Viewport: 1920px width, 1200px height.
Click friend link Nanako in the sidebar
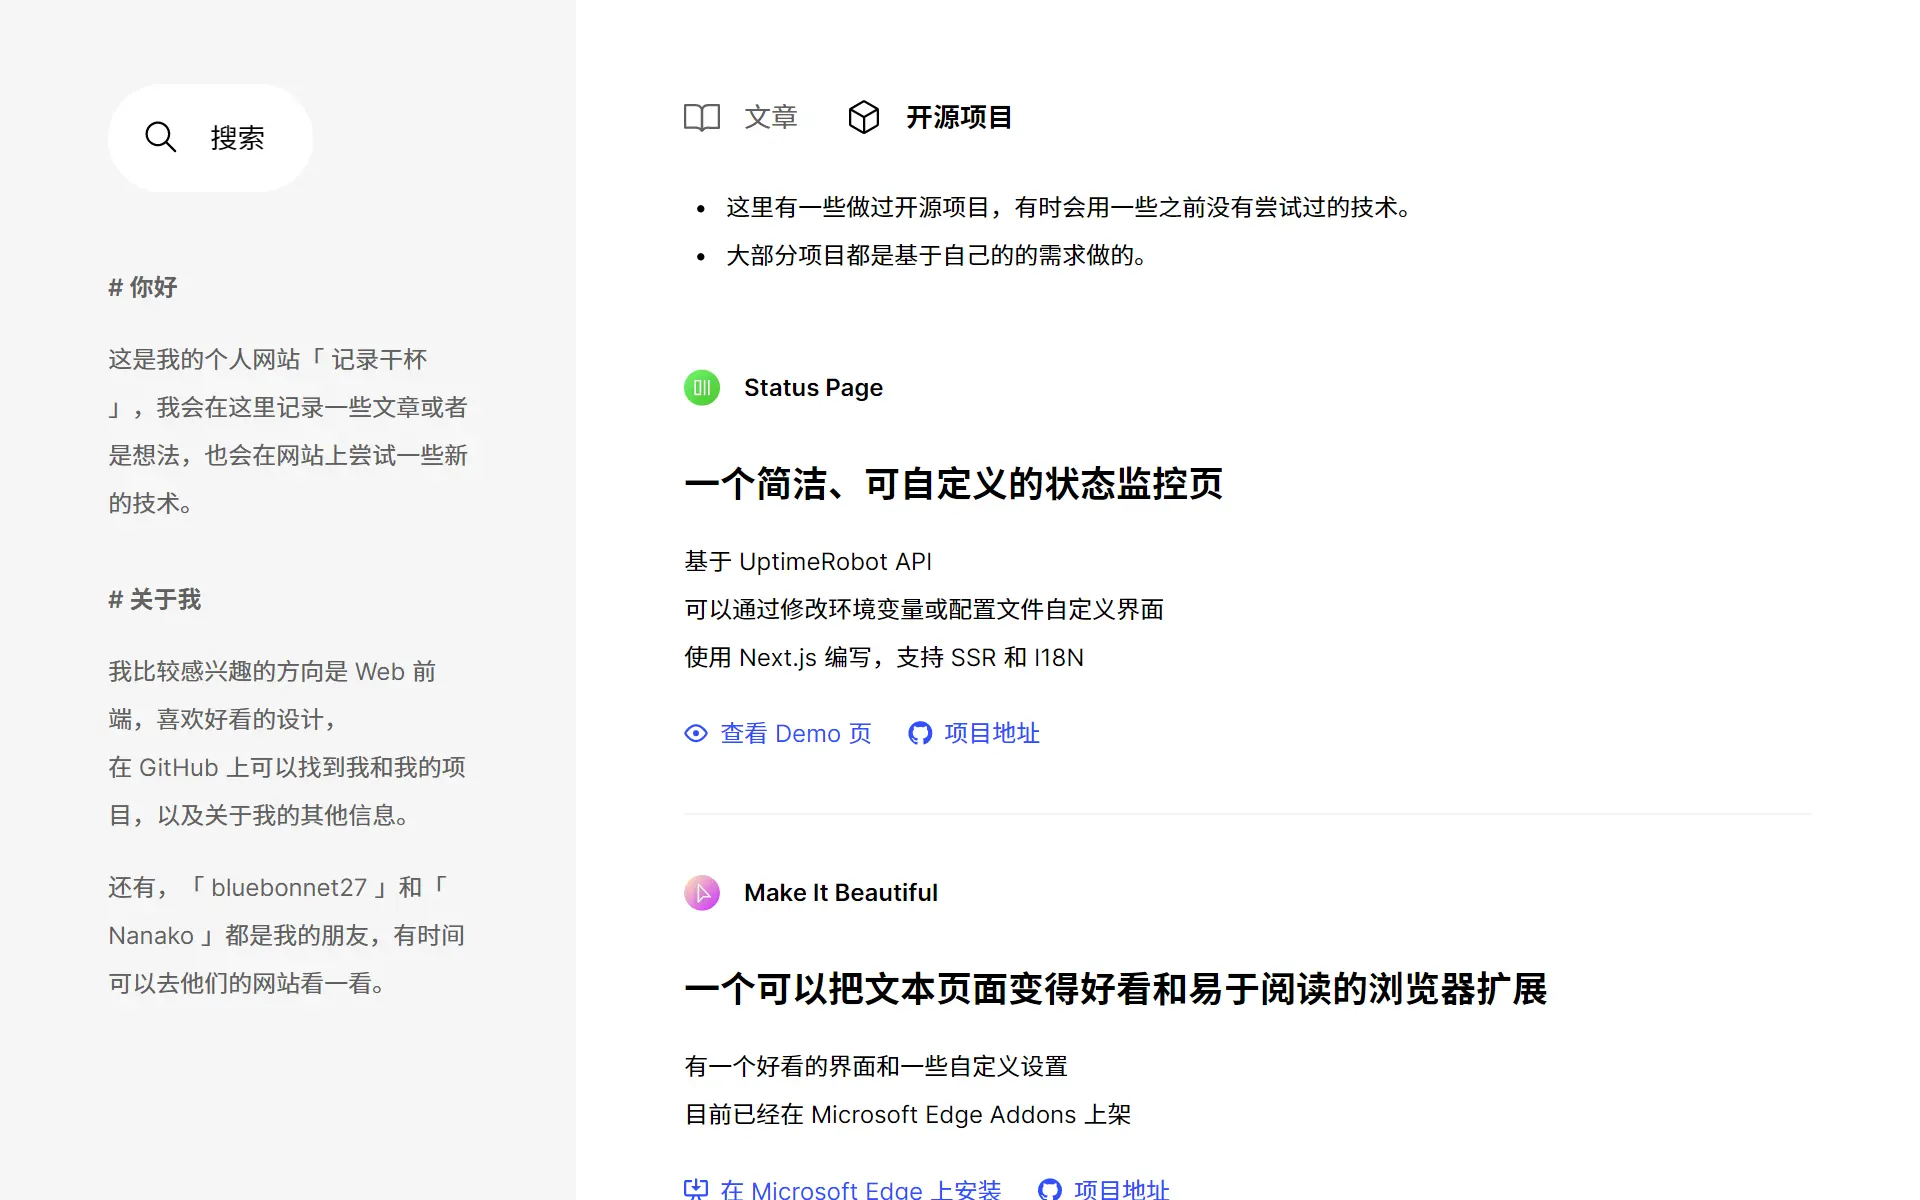151,935
